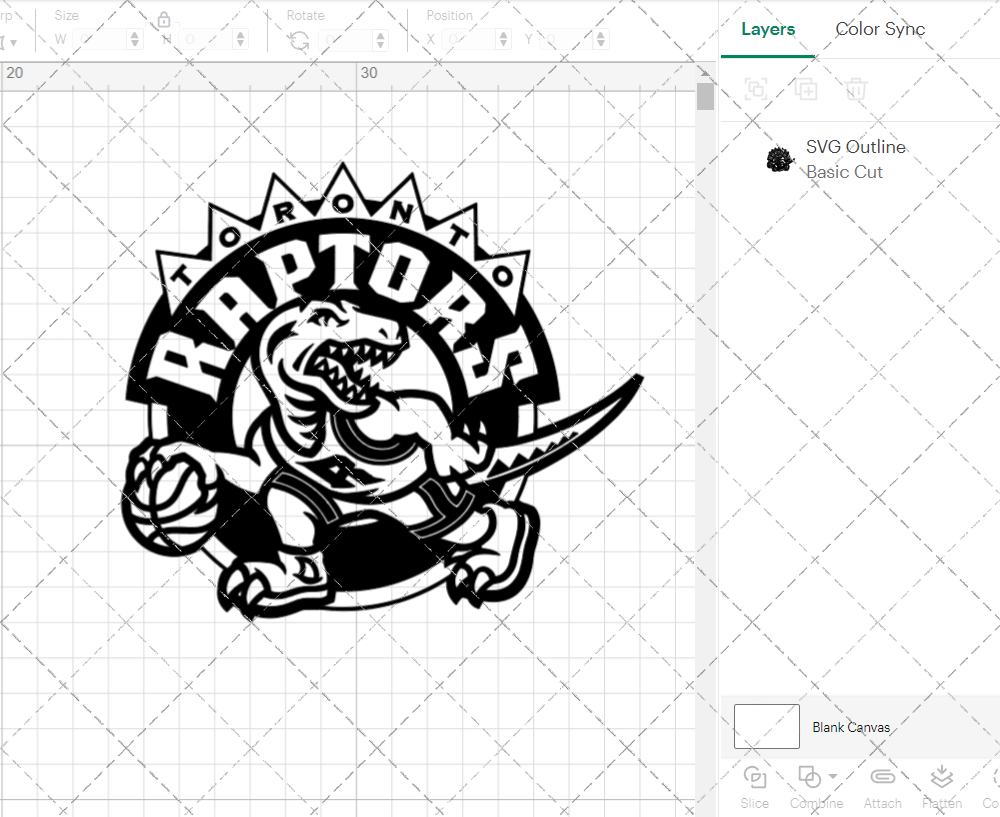The height and width of the screenshot is (817, 1000).
Task: Click the duplicate layer icon in Layers panel
Action: pos(806,89)
